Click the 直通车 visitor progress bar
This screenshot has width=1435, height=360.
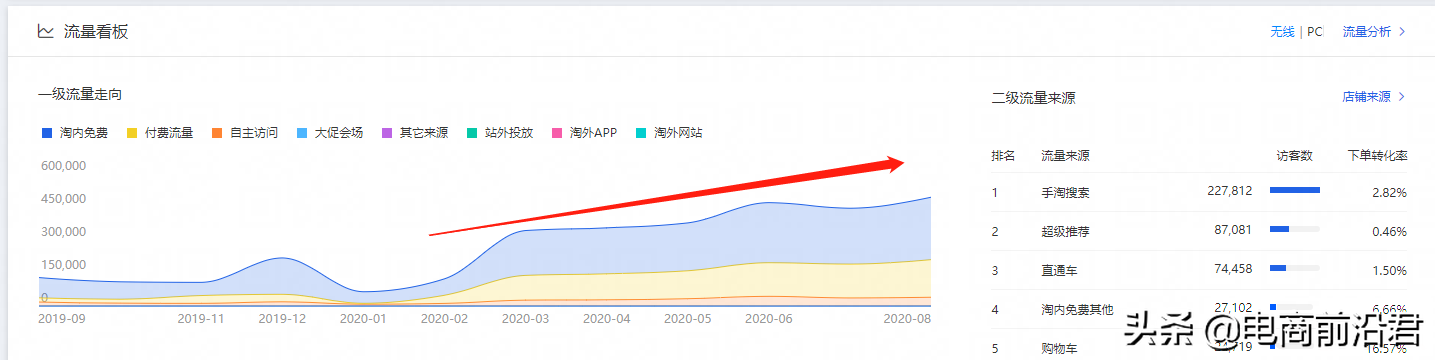click(1295, 268)
